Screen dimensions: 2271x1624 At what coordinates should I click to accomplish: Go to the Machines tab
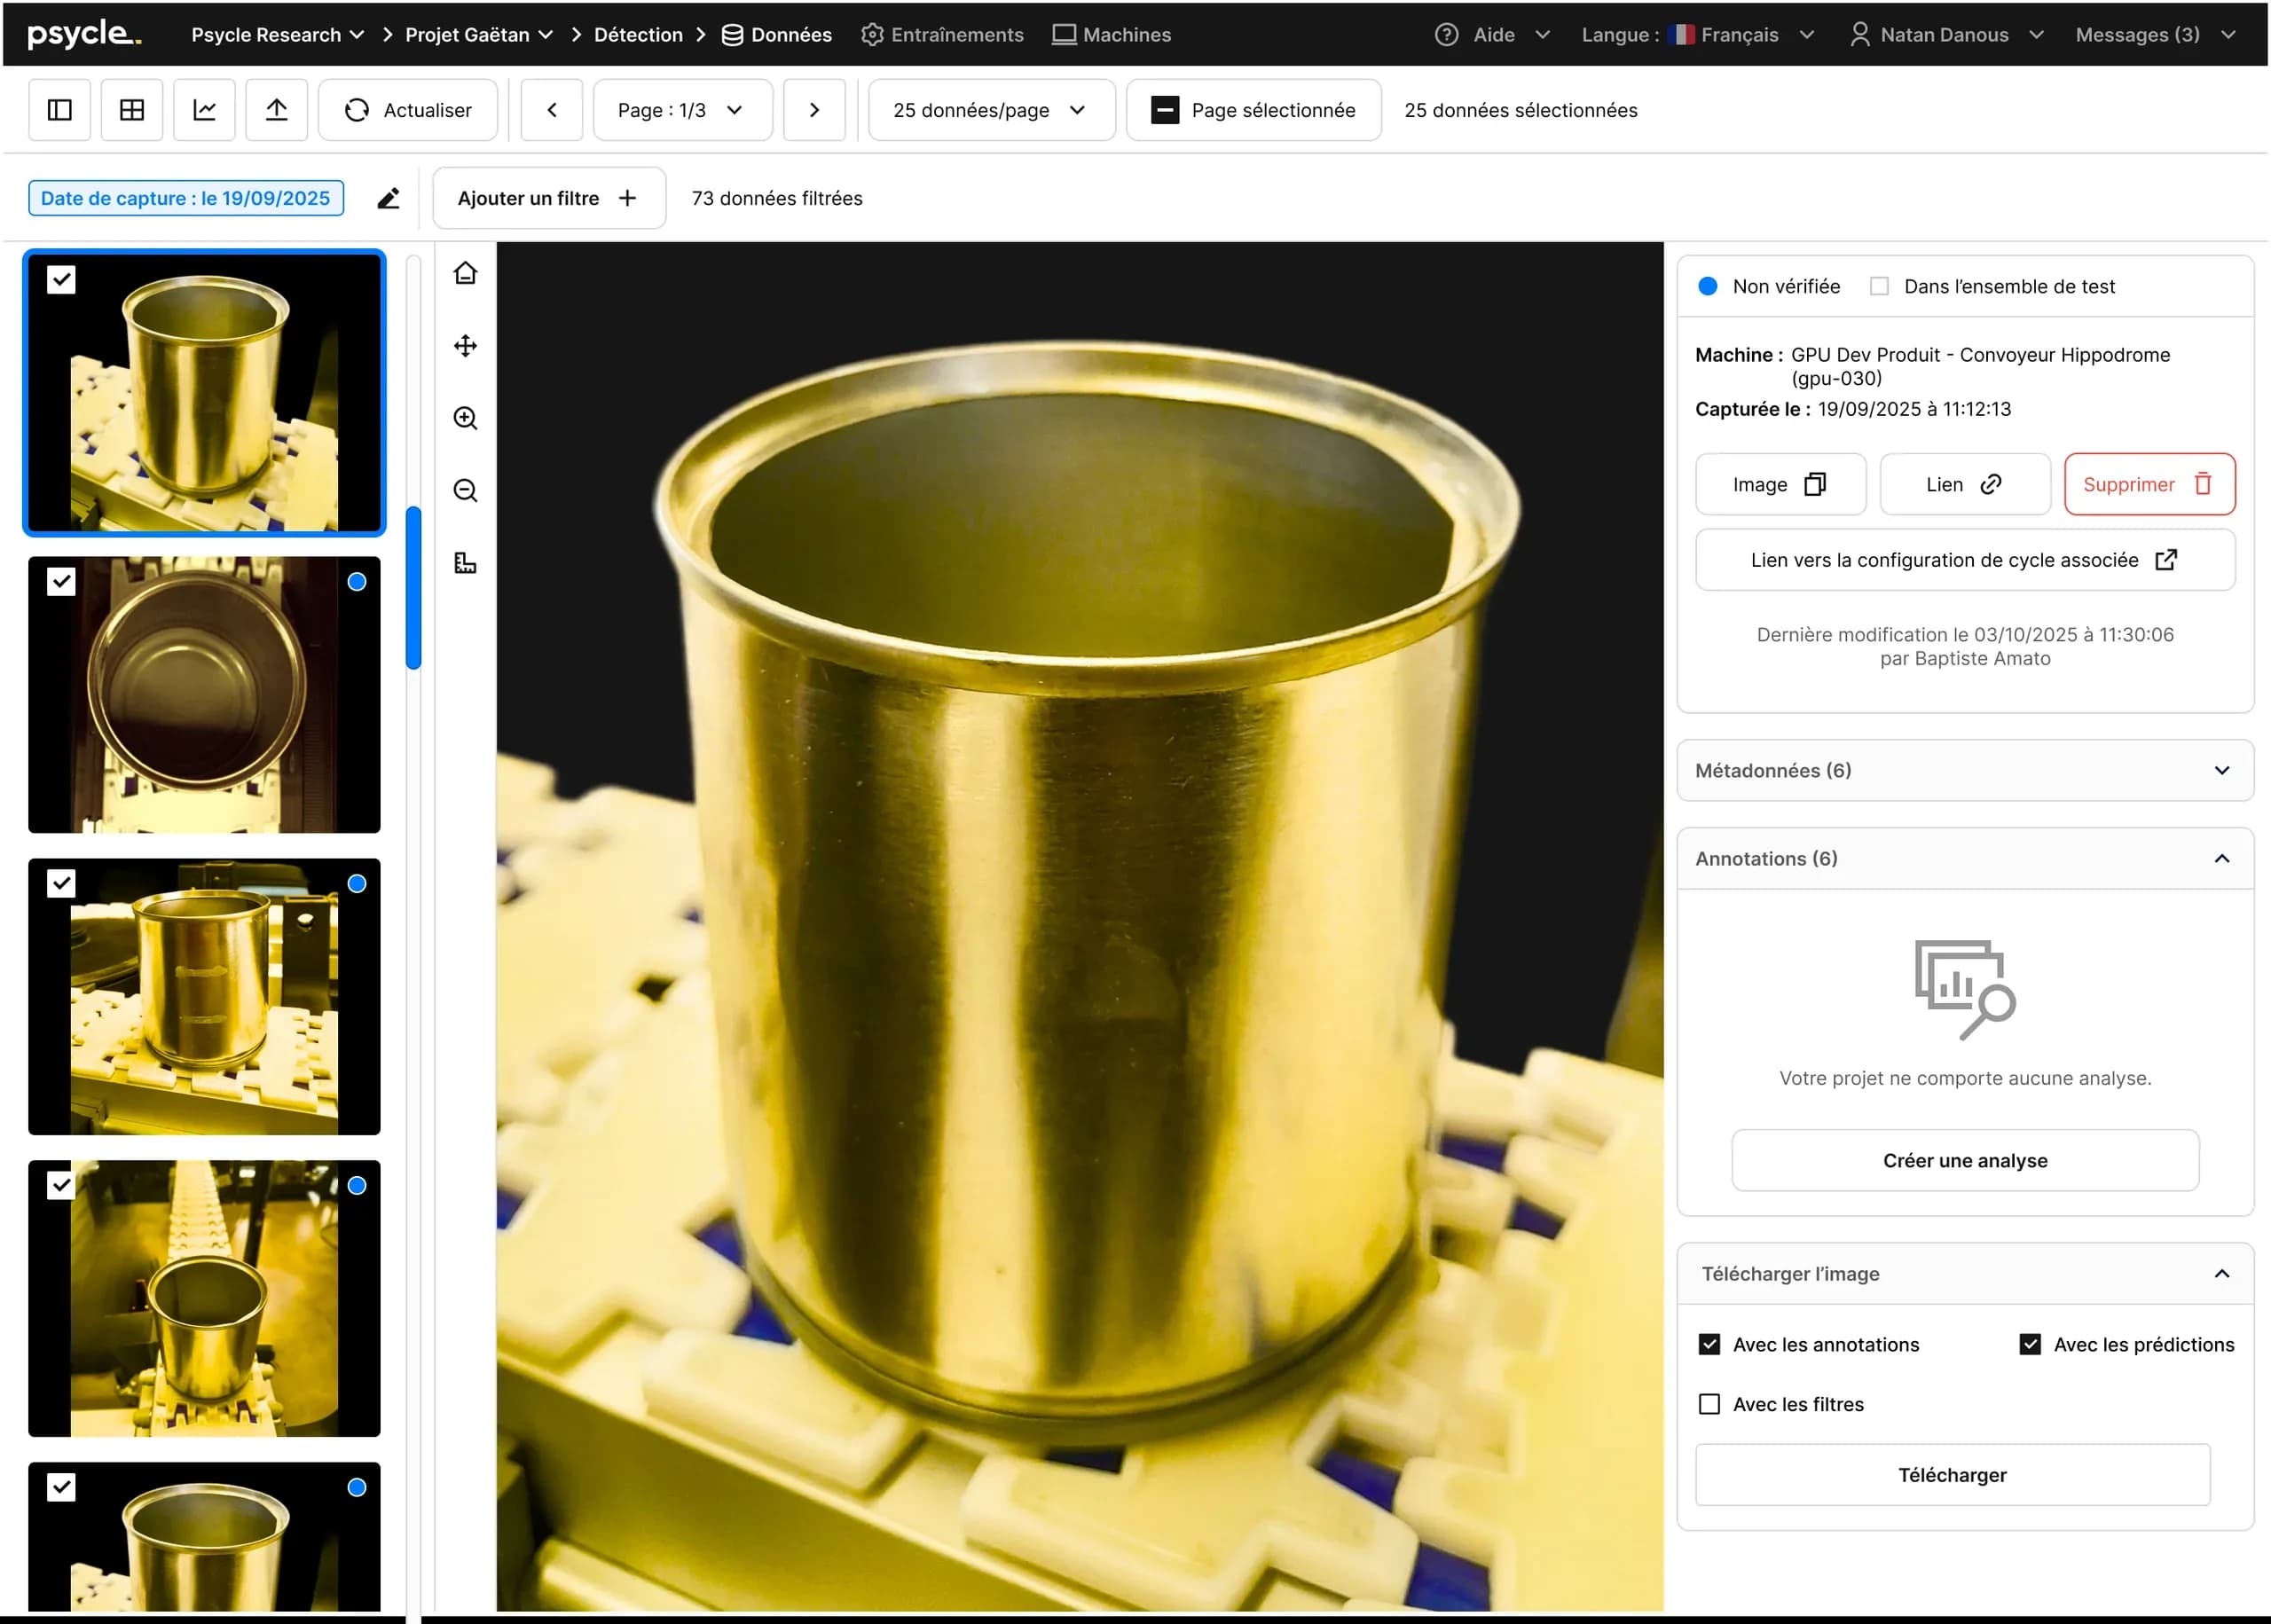tap(1111, 35)
